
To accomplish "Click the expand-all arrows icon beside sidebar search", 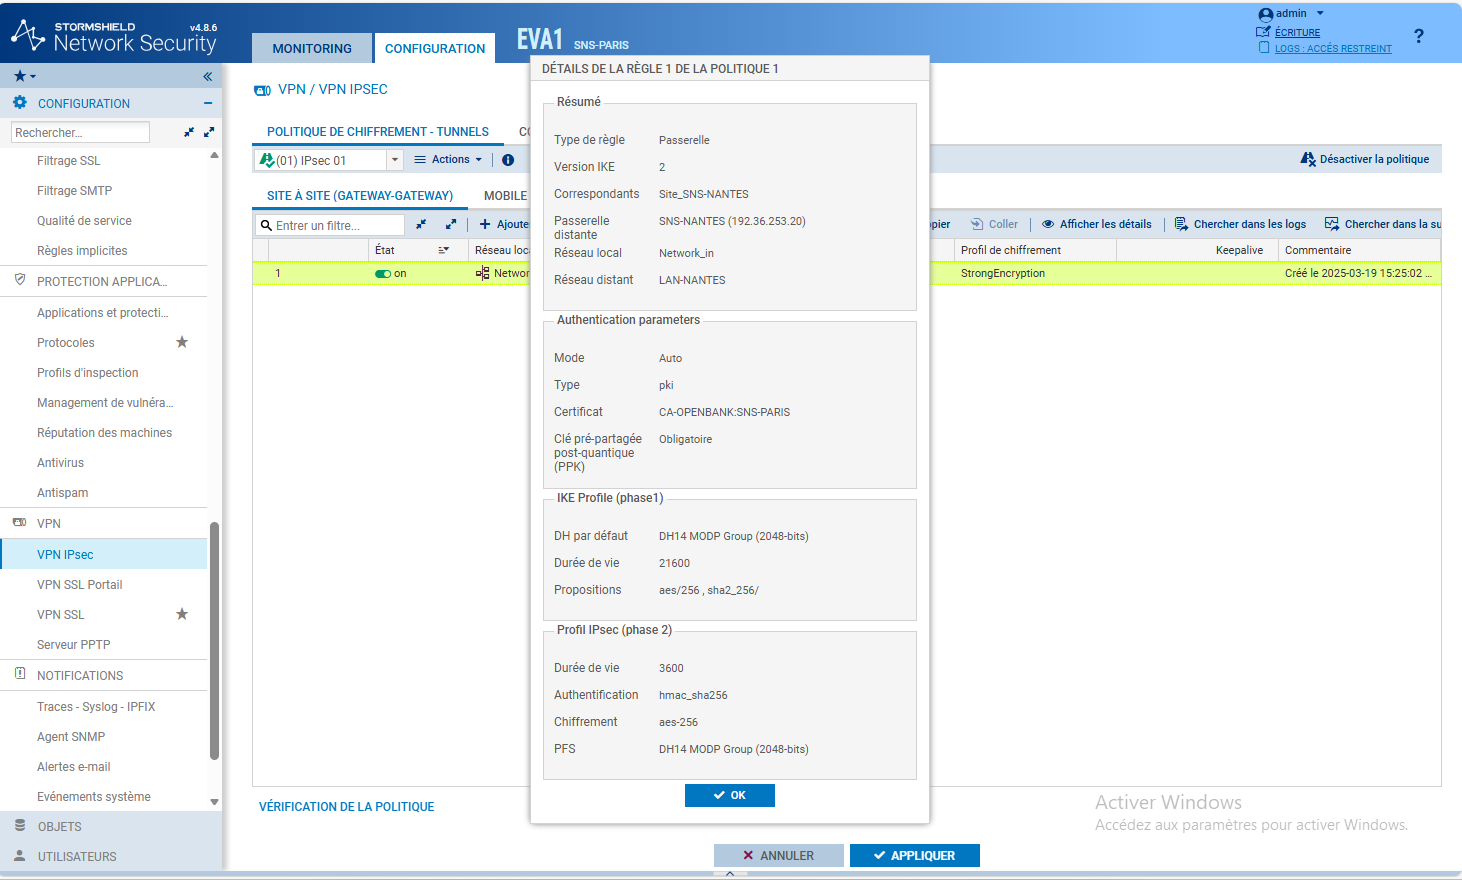I will click(x=209, y=132).
